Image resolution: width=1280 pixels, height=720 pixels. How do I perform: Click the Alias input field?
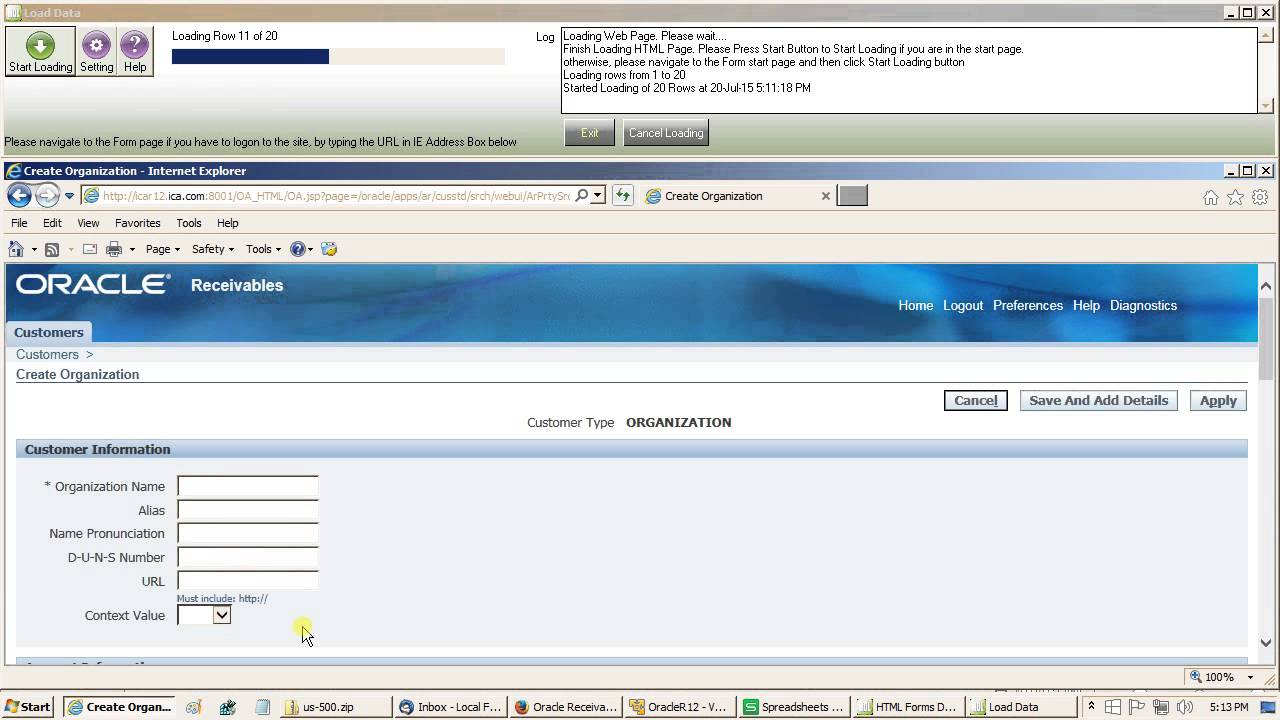pos(248,510)
